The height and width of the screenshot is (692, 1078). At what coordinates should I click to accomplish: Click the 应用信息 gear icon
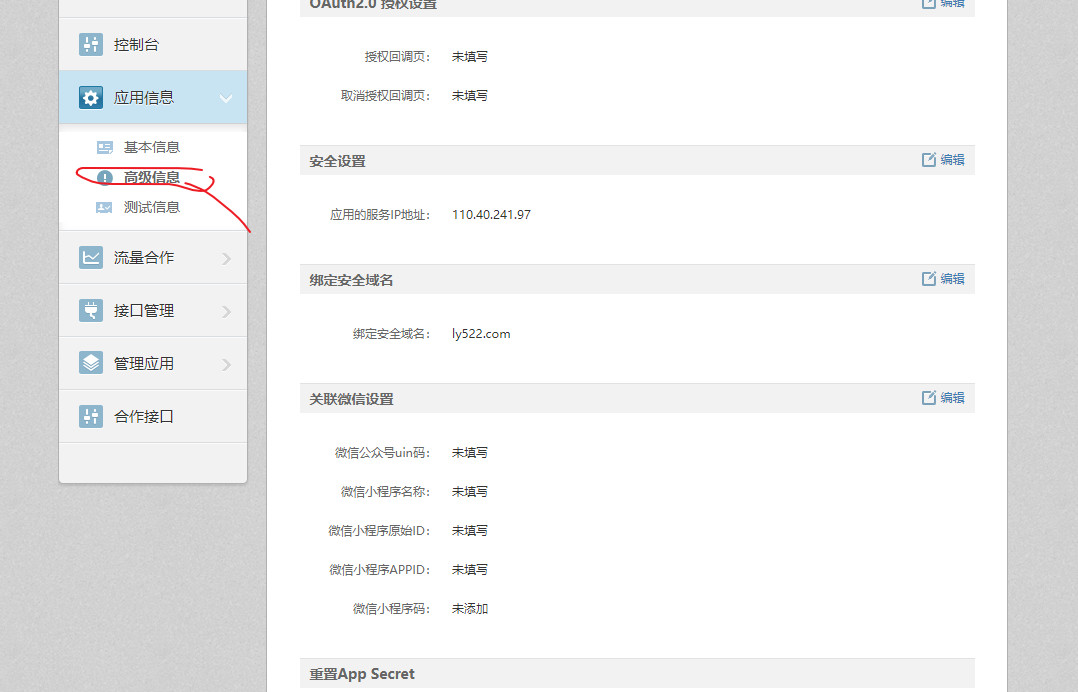(x=92, y=97)
